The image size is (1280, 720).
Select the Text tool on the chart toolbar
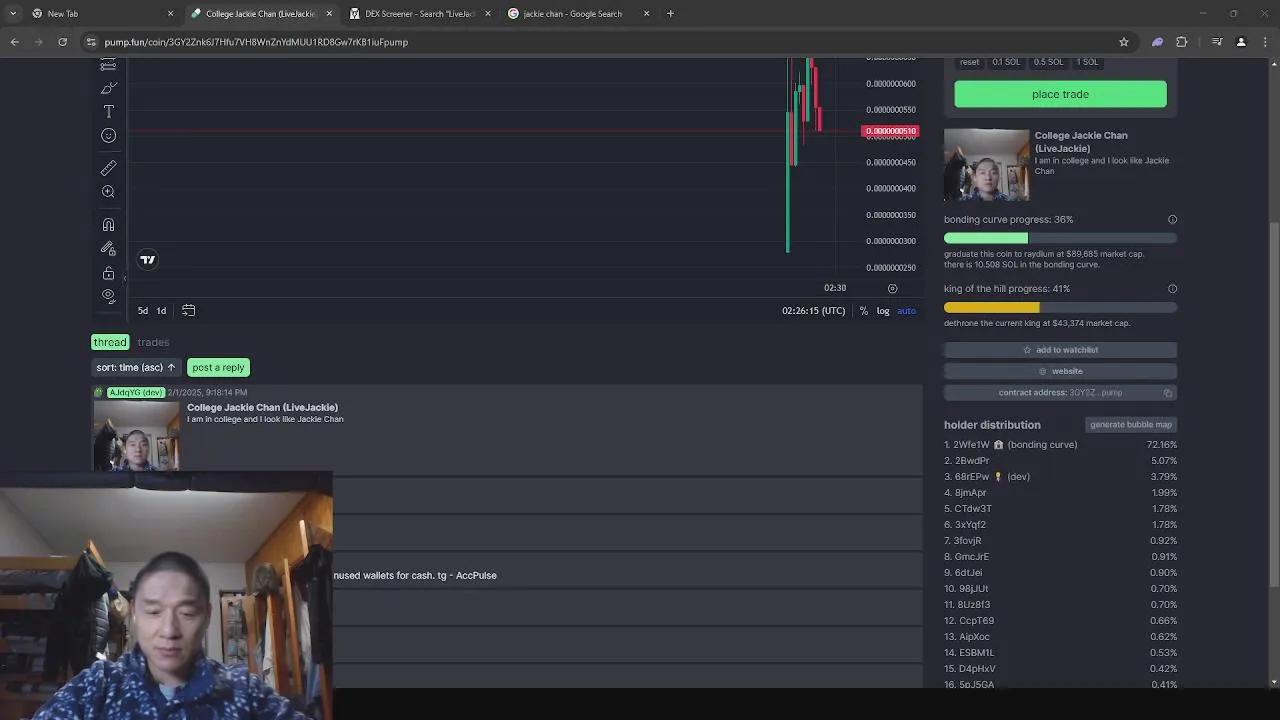[109, 111]
